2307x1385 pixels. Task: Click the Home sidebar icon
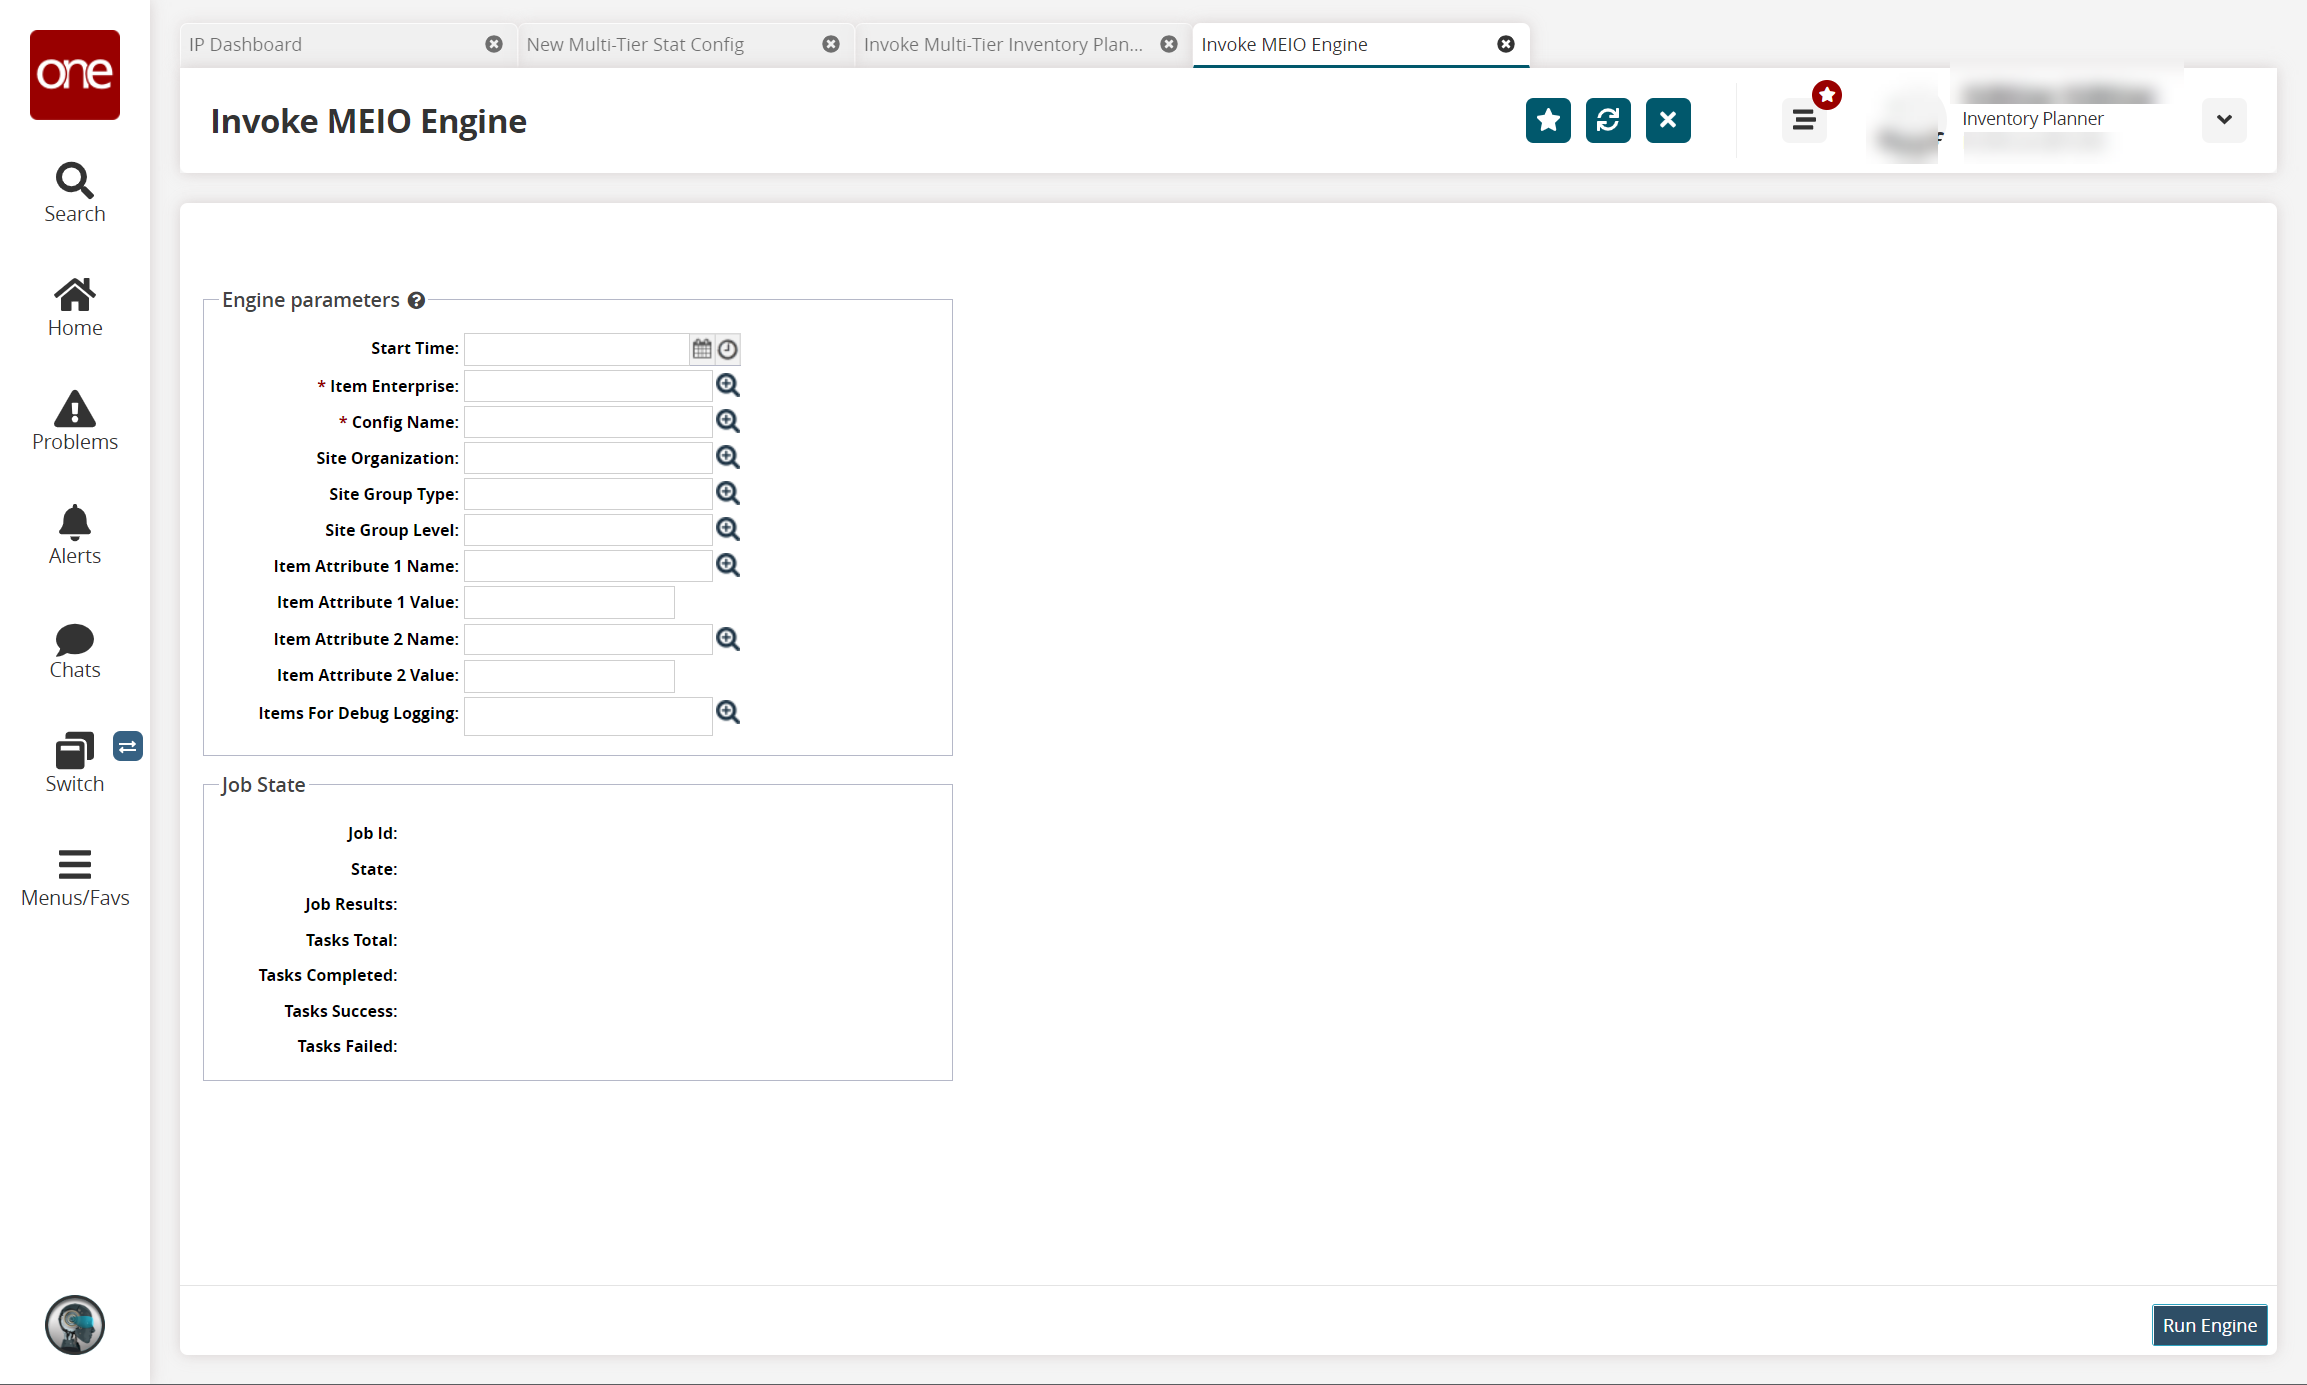coord(76,305)
